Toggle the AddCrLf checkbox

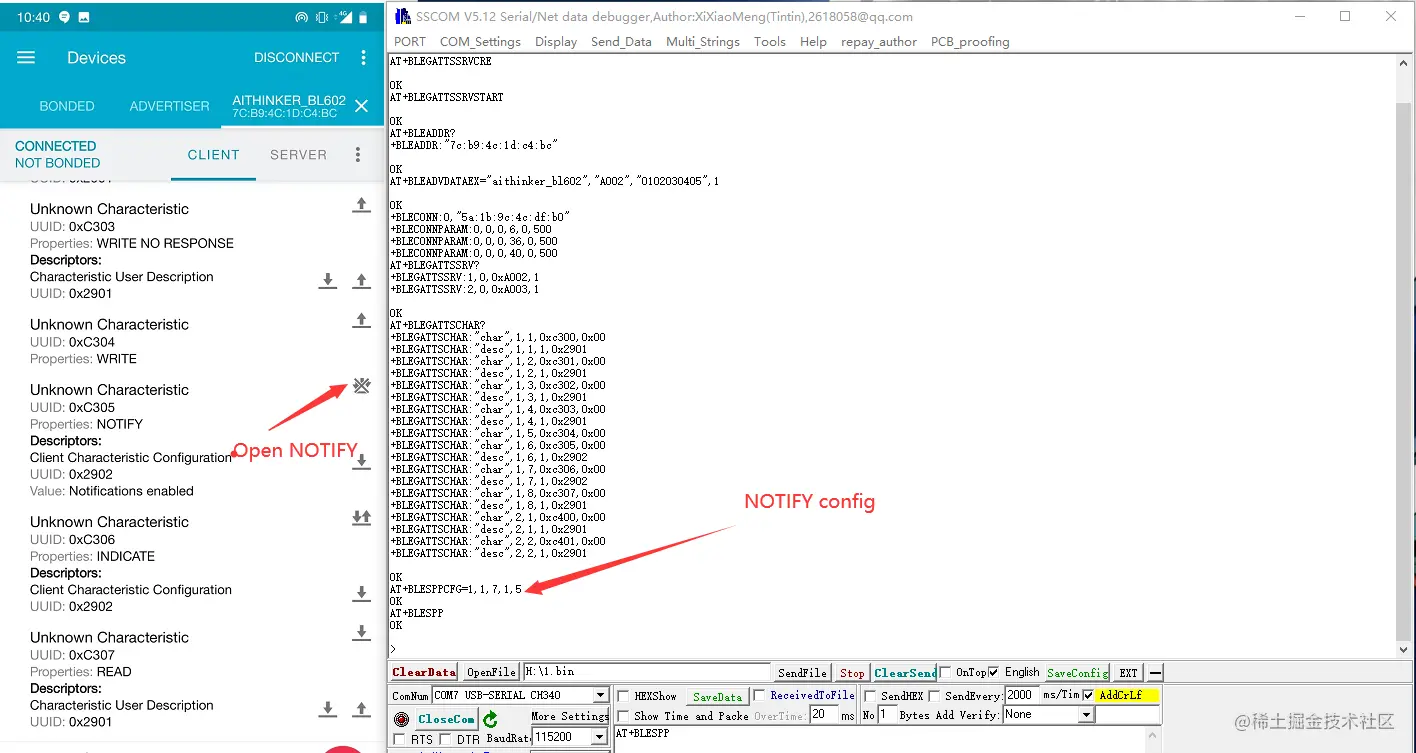pos(1088,696)
